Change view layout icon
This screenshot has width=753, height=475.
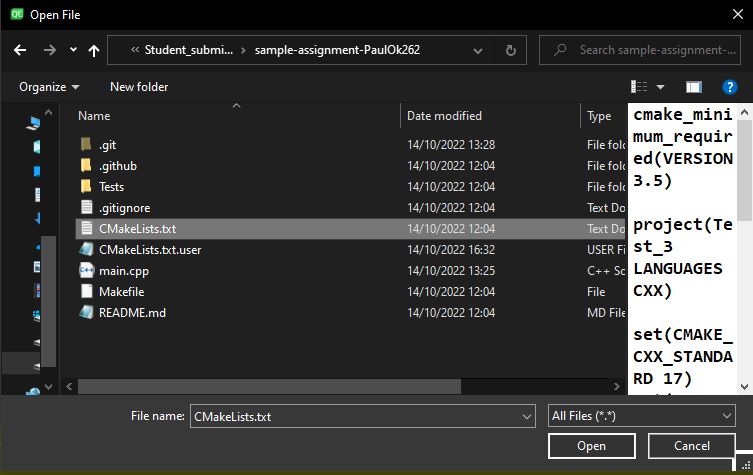tap(639, 87)
